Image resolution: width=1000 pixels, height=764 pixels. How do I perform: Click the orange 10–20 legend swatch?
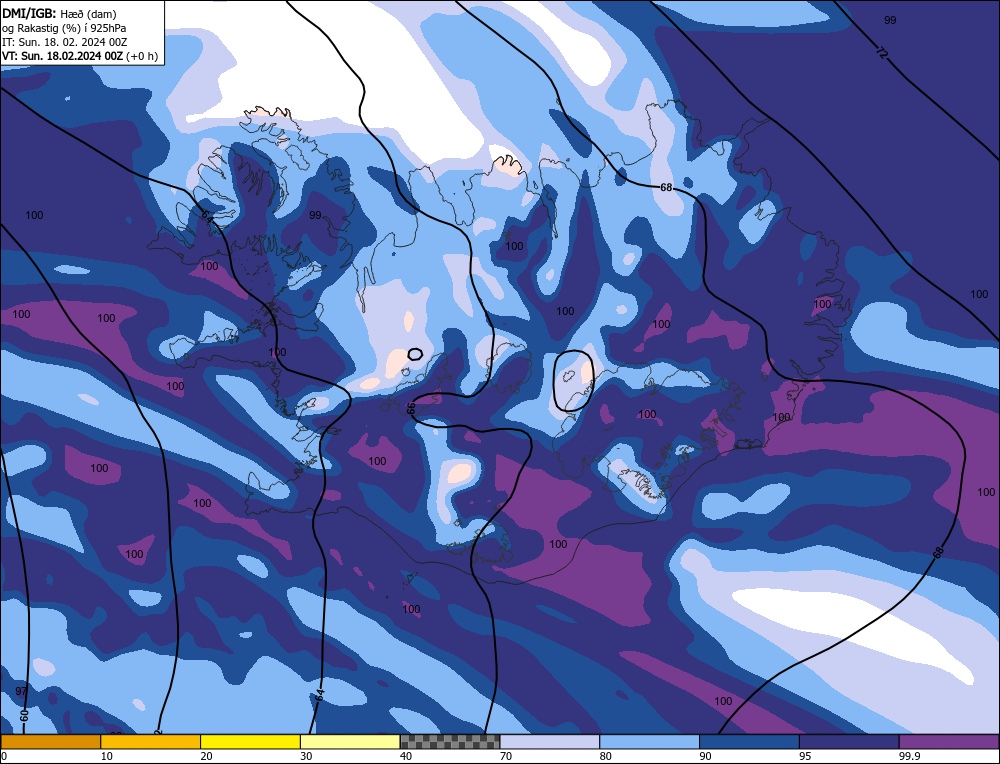click(x=151, y=741)
